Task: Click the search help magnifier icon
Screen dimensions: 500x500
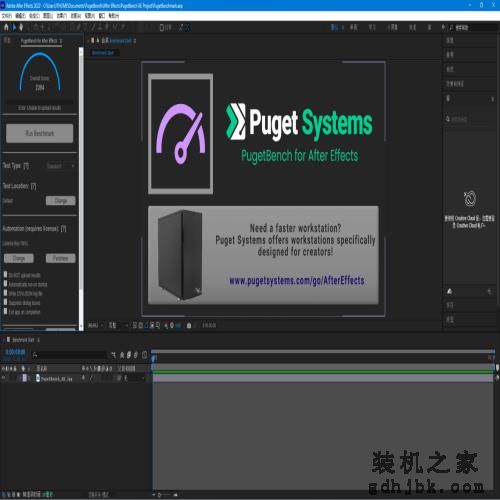Action: click(451, 28)
